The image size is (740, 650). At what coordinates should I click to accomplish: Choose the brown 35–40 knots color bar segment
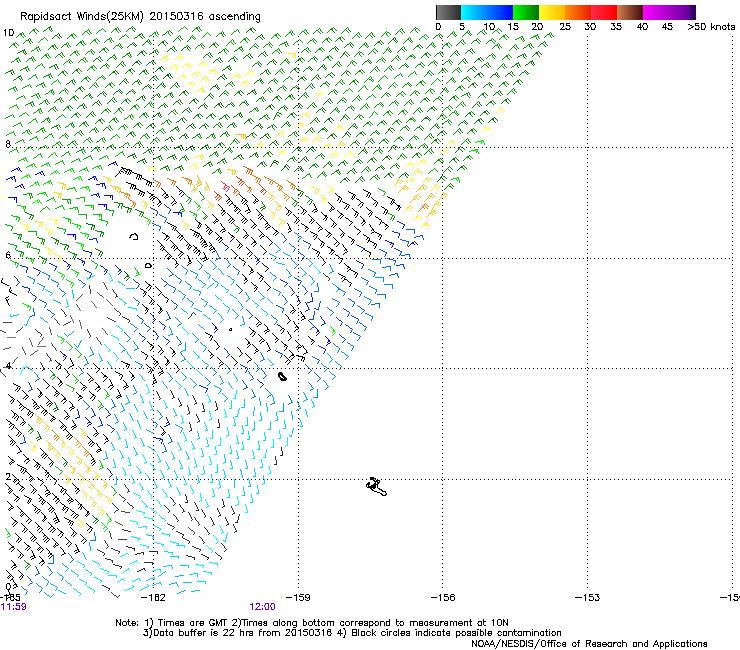click(x=630, y=12)
